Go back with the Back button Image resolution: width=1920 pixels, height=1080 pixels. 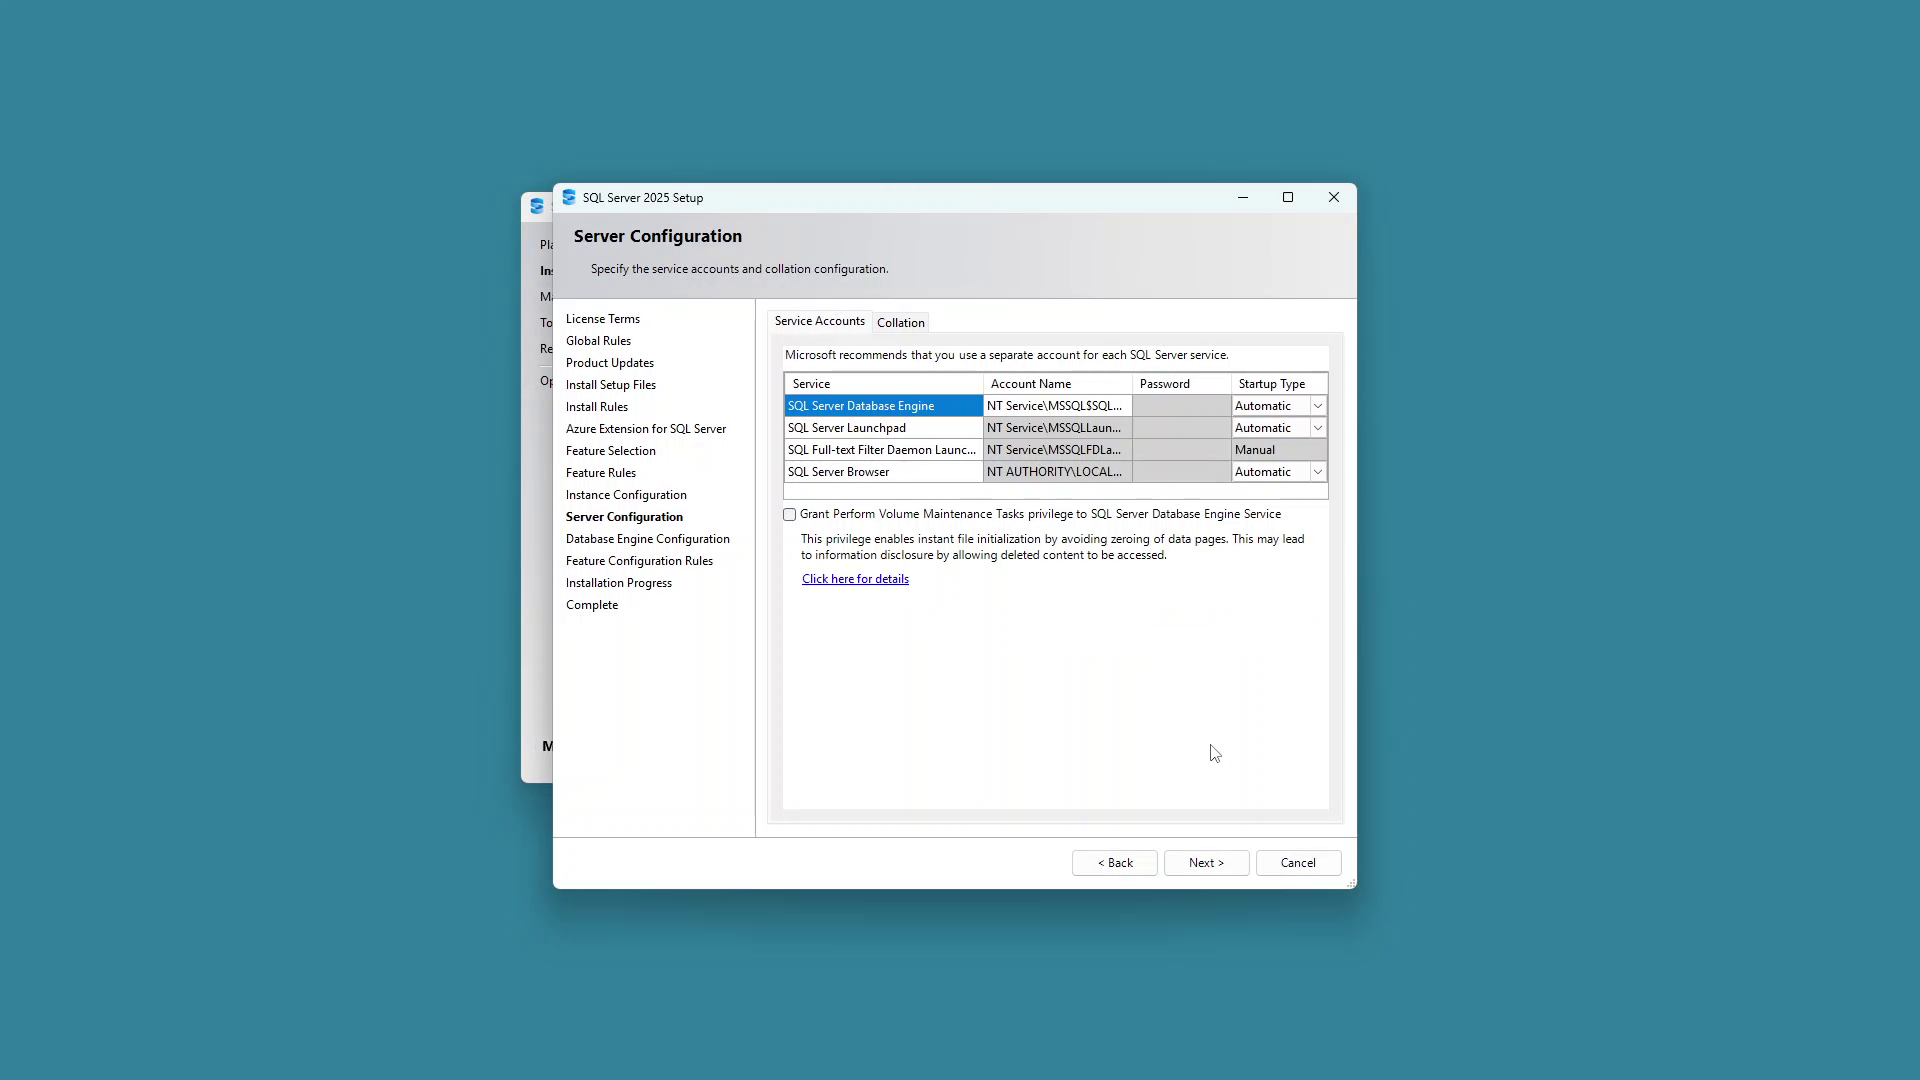click(1115, 863)
